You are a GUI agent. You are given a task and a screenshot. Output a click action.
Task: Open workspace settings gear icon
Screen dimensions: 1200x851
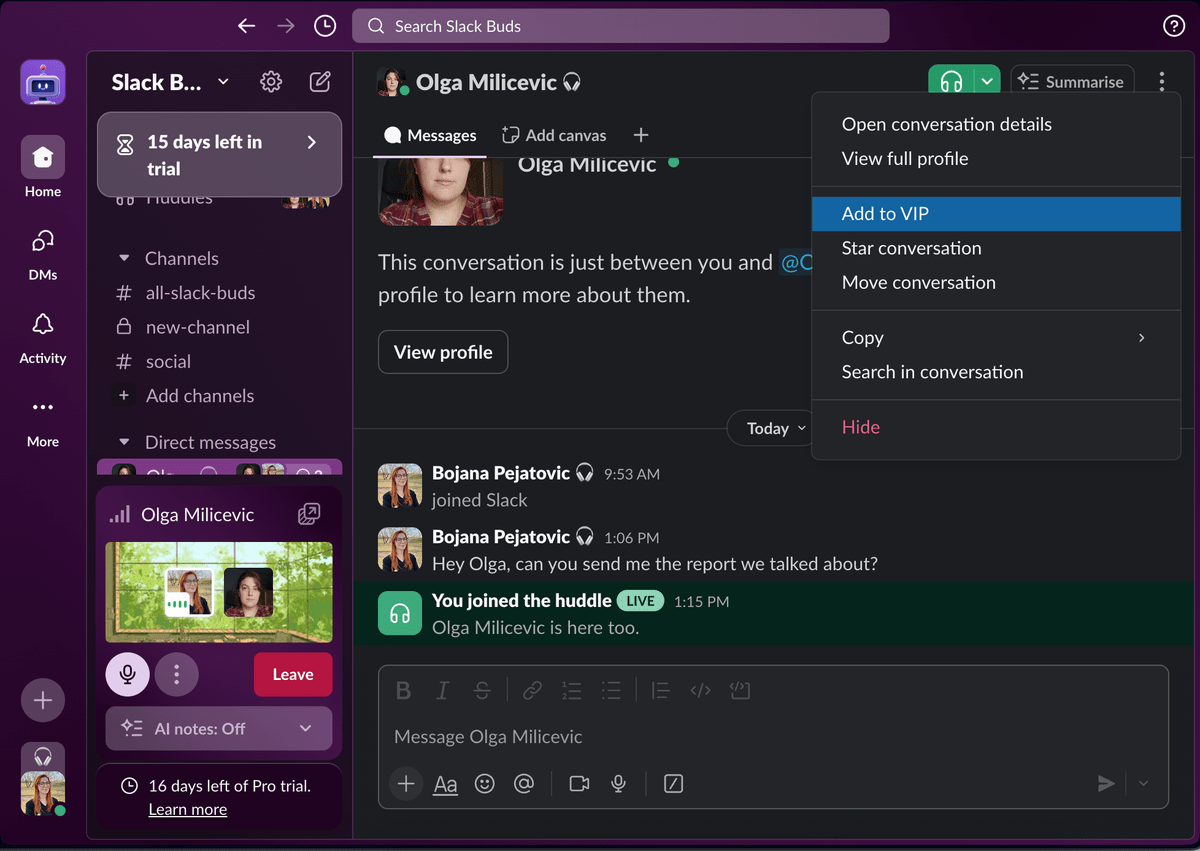click(271, 82)
